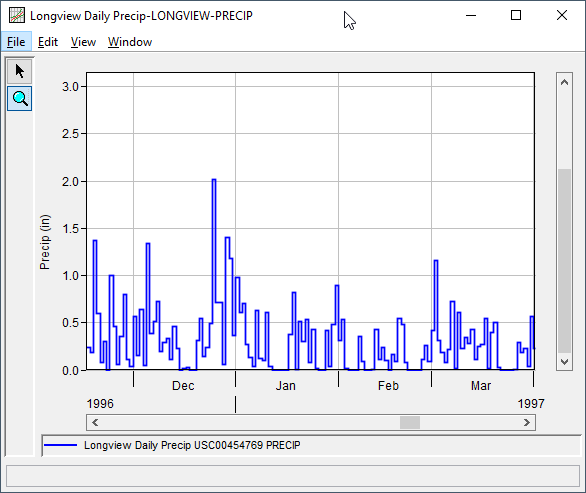586x493 pixels.
Task: Click the 3.0 y-axis tick label
Action: [x=70, y=87]
